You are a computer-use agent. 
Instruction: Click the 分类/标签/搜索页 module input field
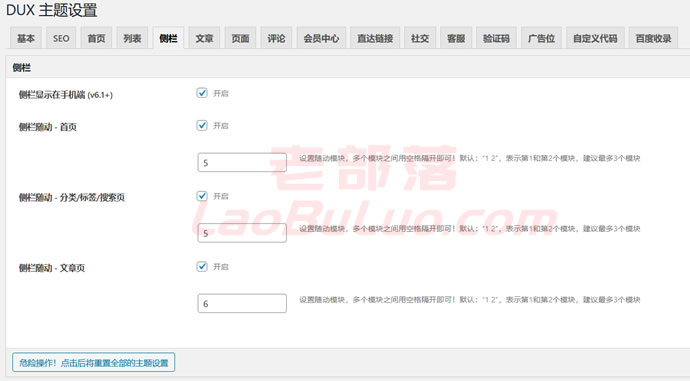242,233
